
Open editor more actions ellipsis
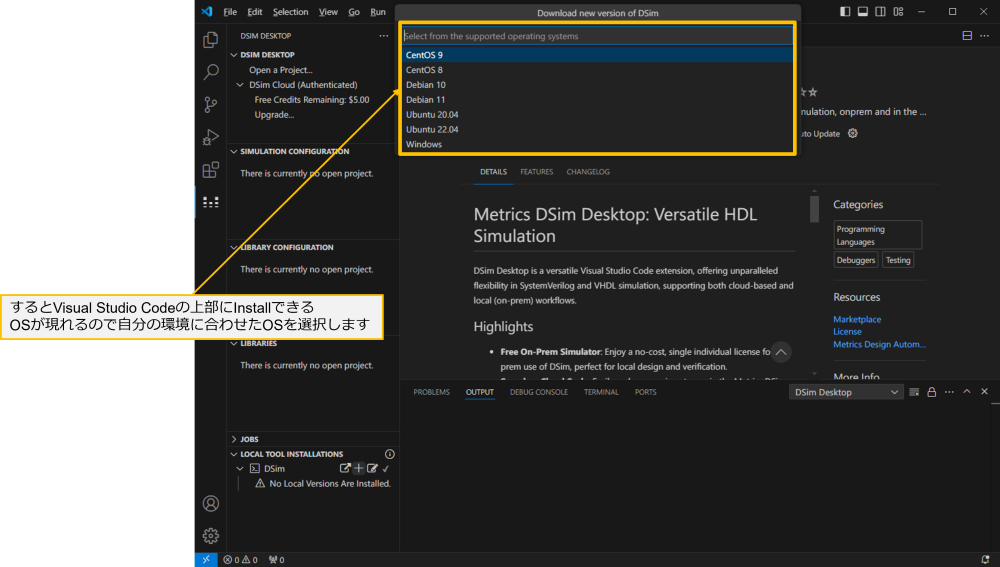pos(984,36)
